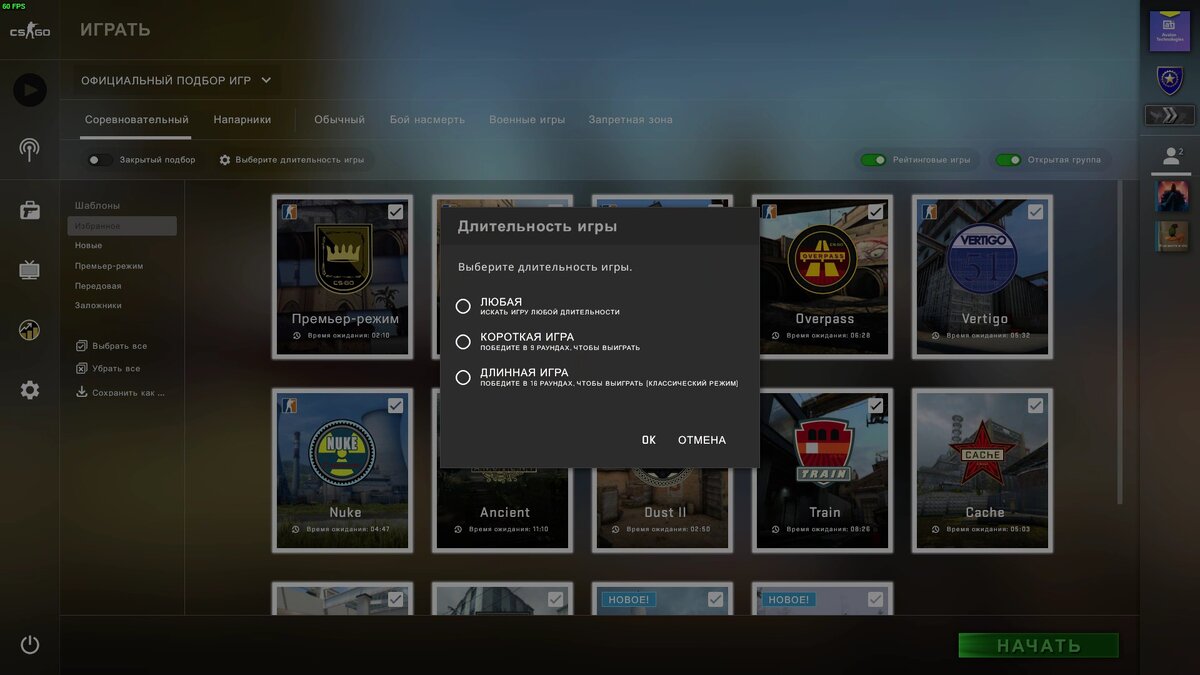Click the Overpass map card

[x=824, y=276]
